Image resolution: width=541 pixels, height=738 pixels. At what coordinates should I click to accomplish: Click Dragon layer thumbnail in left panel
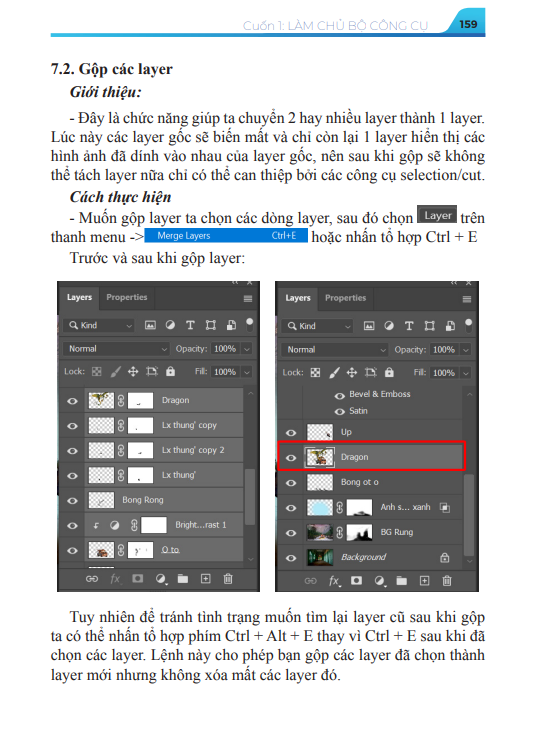(x=101, y=401)
